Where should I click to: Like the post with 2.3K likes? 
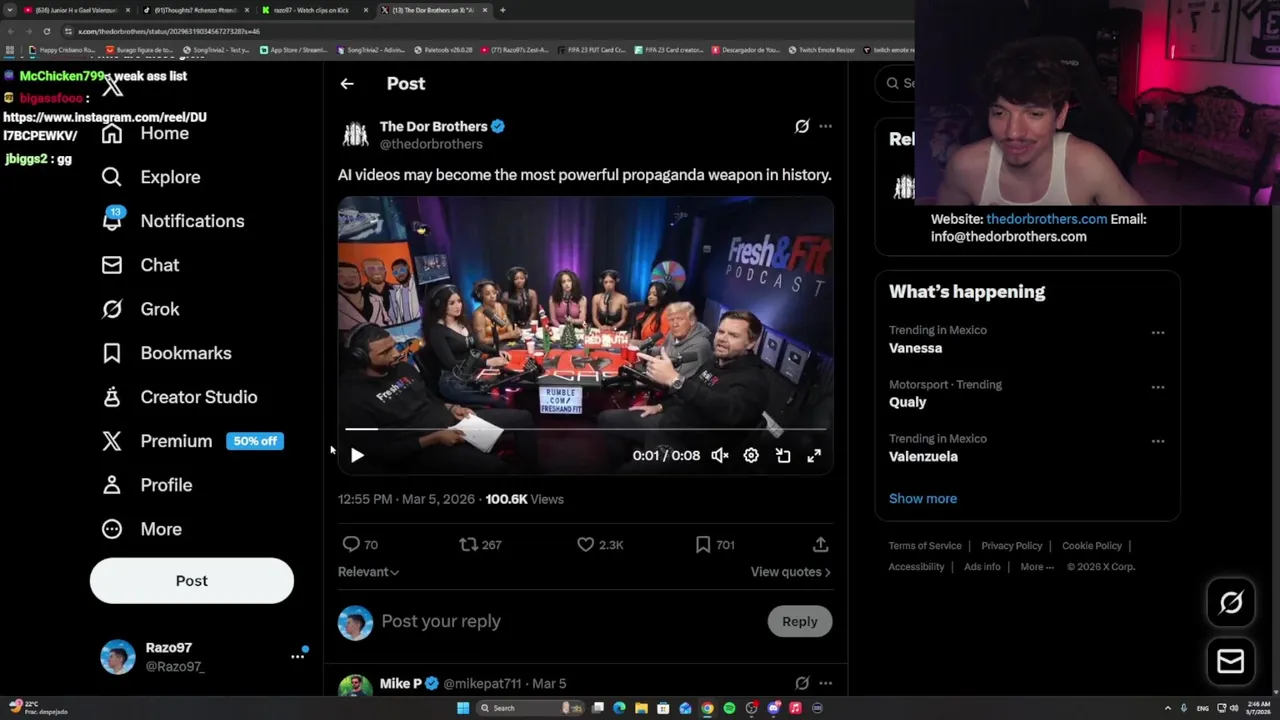(586, 545)
